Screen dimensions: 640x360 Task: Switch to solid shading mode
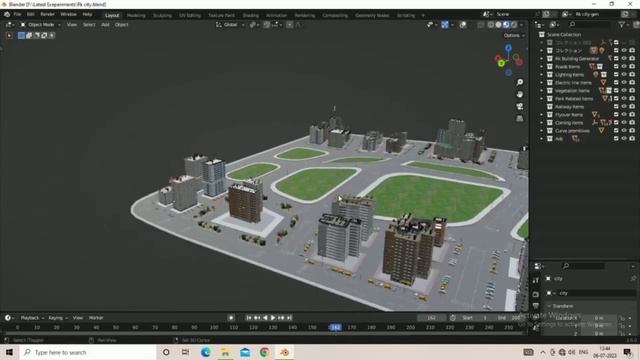coord(498,25)
